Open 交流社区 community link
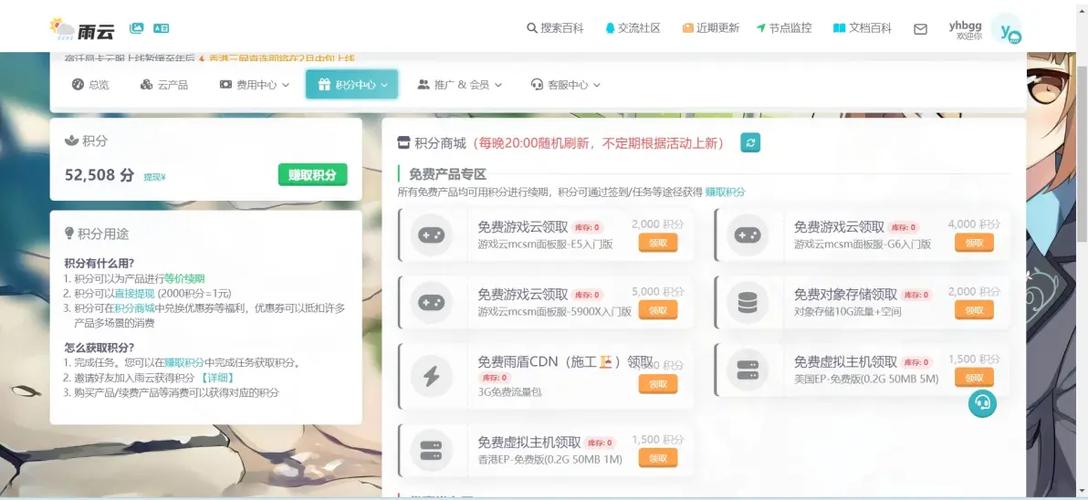Viewport: 1088px width, 500px height. click(x=633, y=28)
